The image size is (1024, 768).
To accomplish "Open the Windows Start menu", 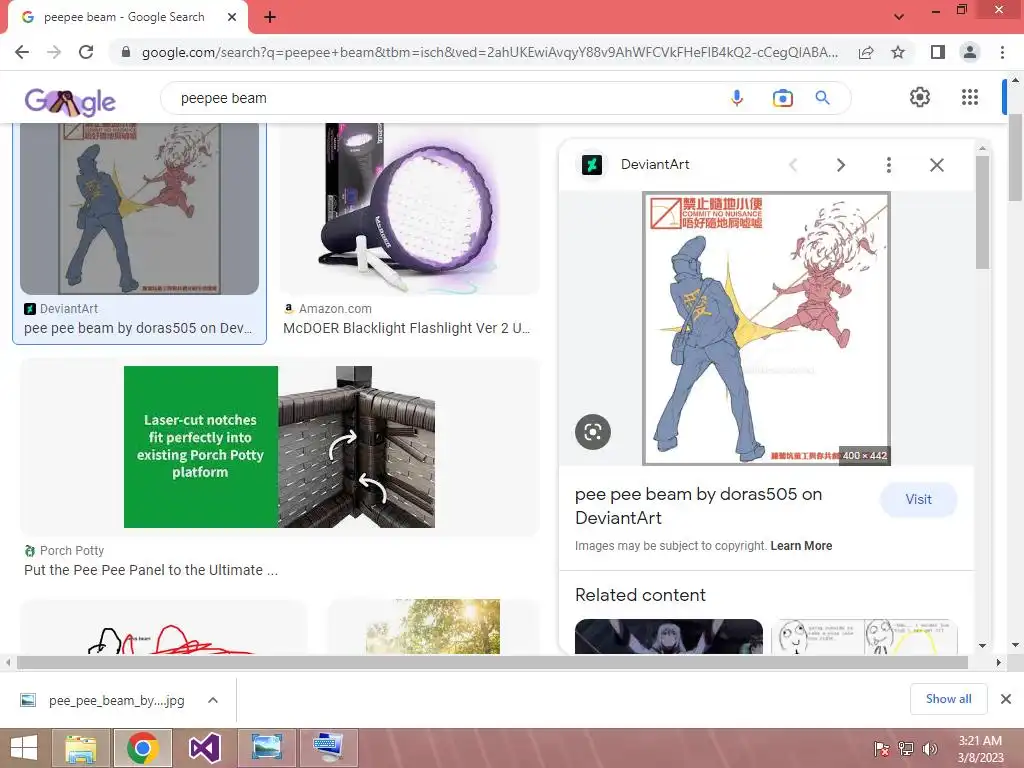I will 24,748.
